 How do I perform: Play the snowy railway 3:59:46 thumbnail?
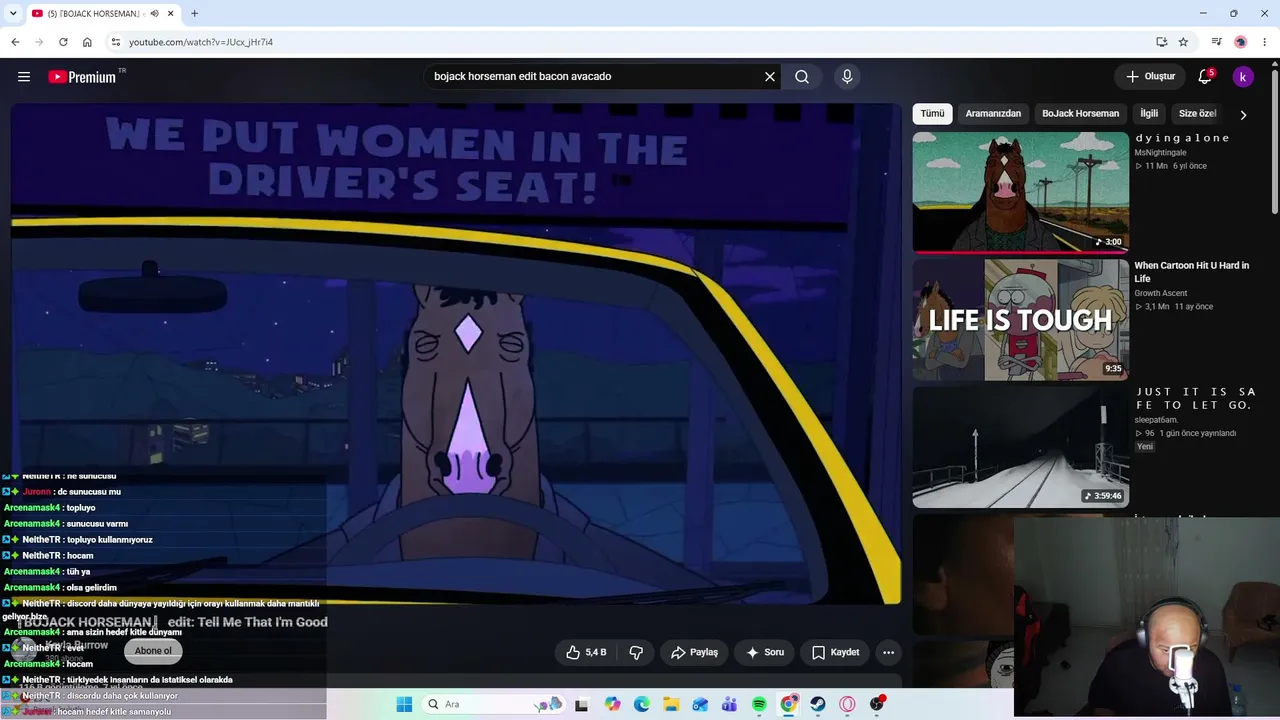coord(1020,447)
